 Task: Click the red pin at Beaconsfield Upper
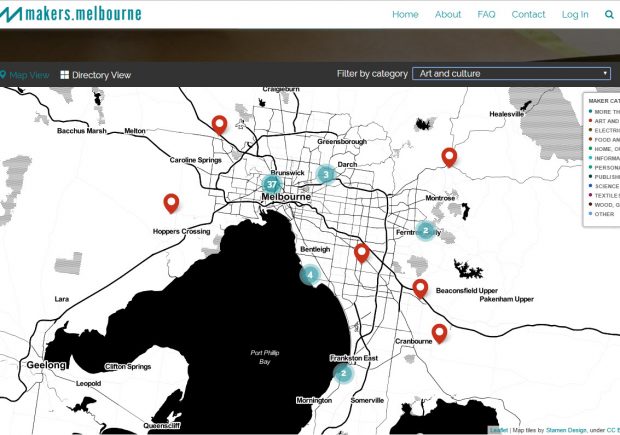420,289
